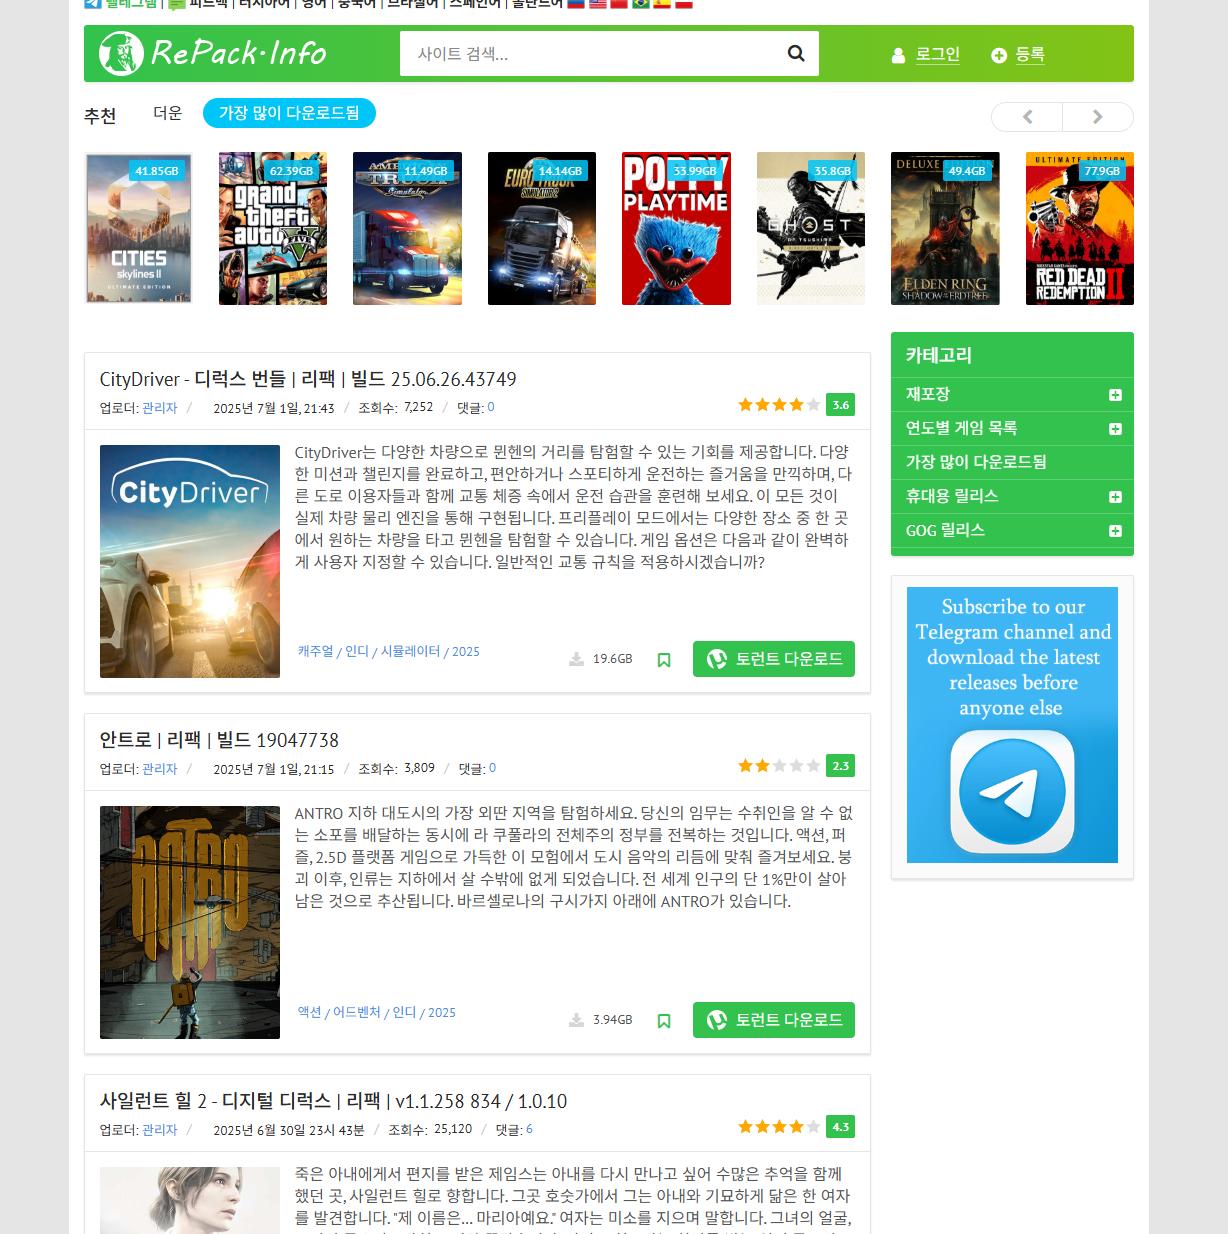Switch language via the Brazil flag
1228x1234 pixels.
tap(640, 3)
